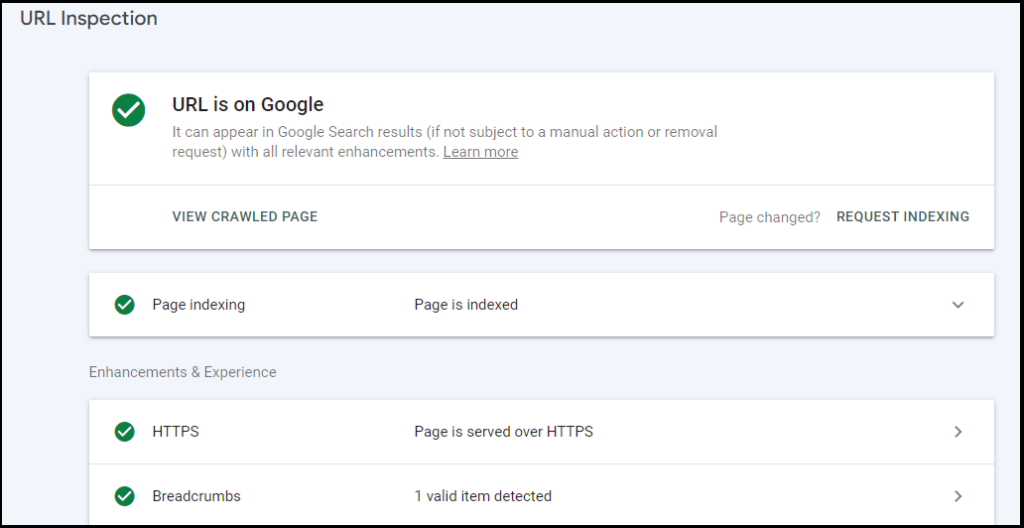Click 'Page is served over HTTPS' text

[x=503, y=432]
